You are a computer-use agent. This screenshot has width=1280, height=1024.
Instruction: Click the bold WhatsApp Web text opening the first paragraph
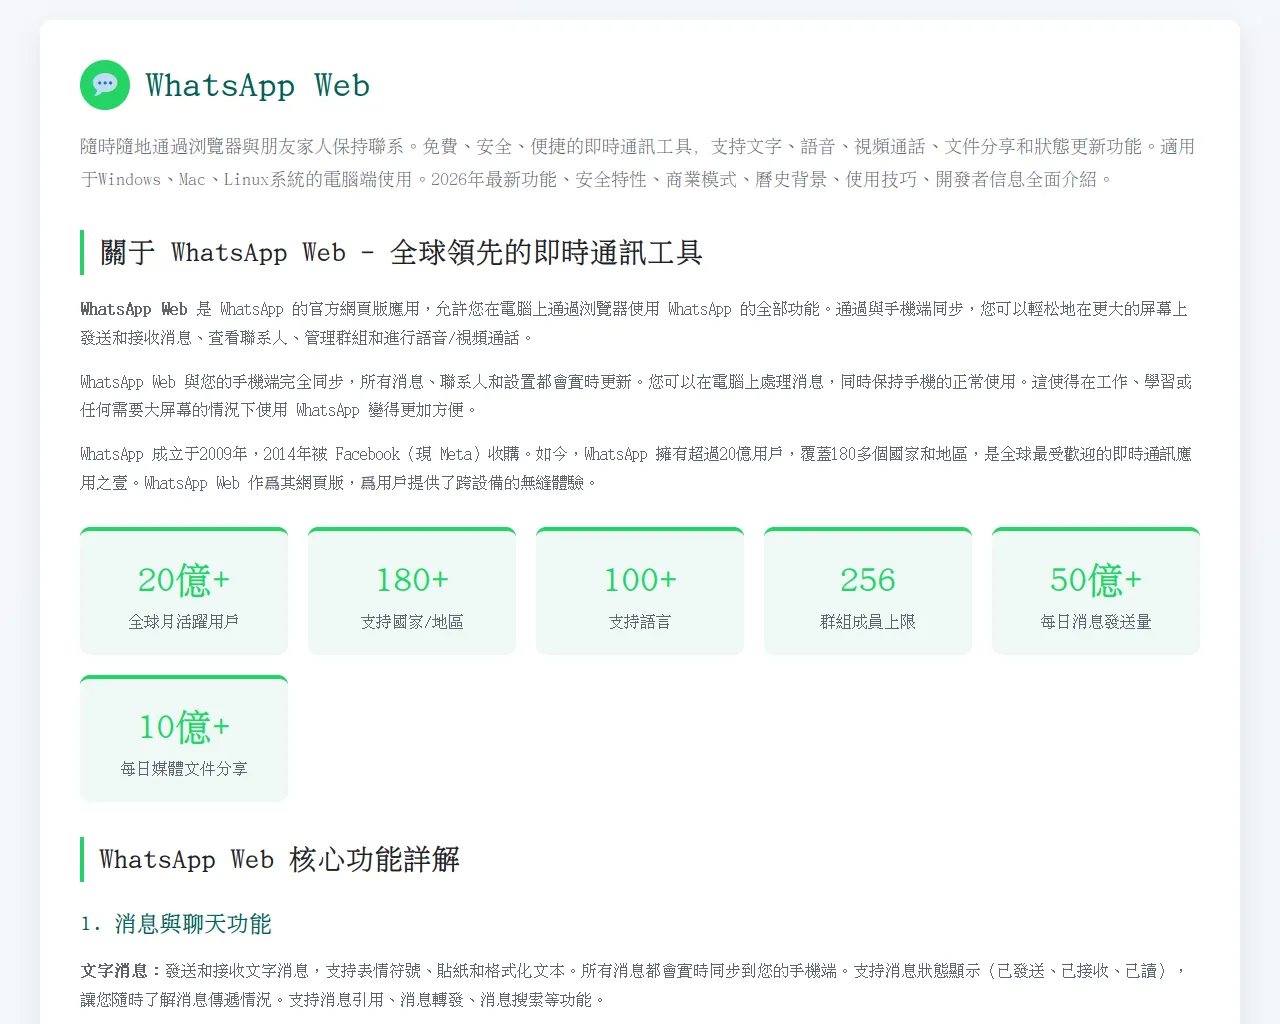tap(134, 309)
